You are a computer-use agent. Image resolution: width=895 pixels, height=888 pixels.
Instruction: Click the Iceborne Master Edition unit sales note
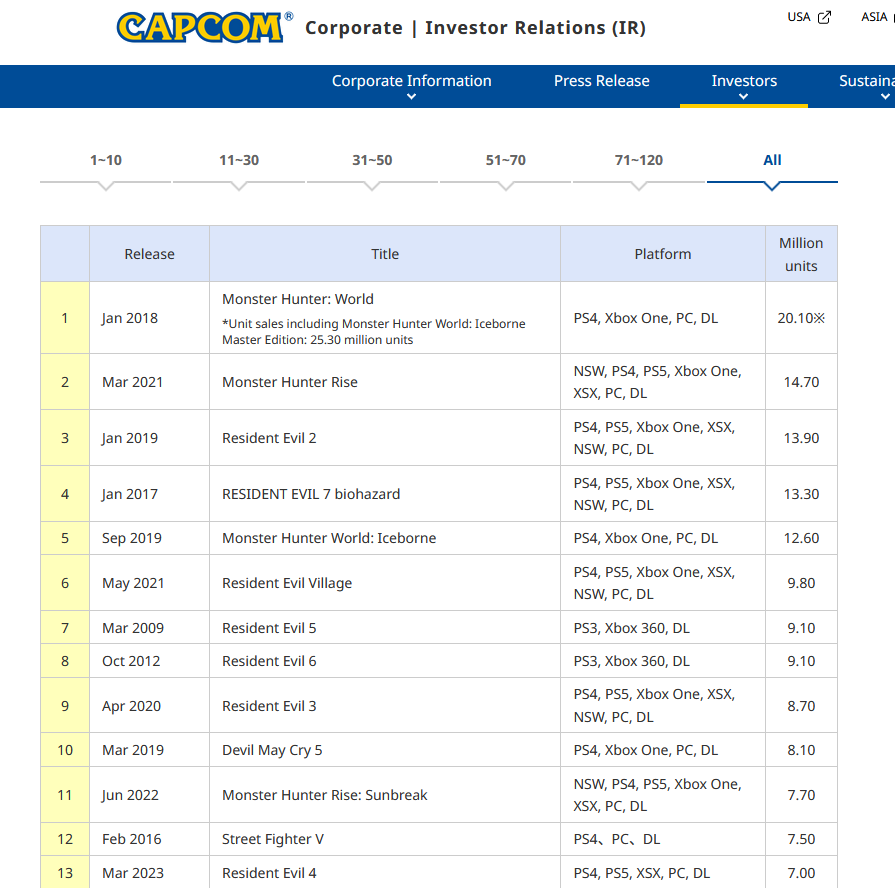point(373,332)
